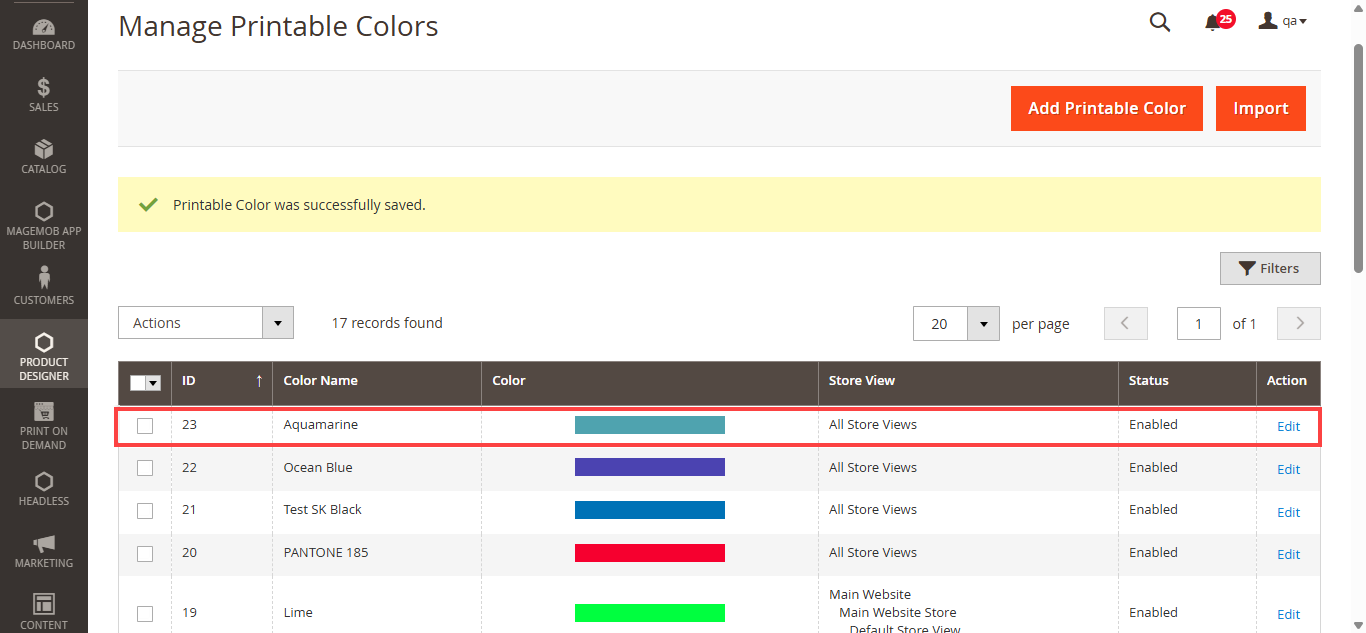Select the Aquamarine row checkbox

pyautogui.click(x=145, y=426)
